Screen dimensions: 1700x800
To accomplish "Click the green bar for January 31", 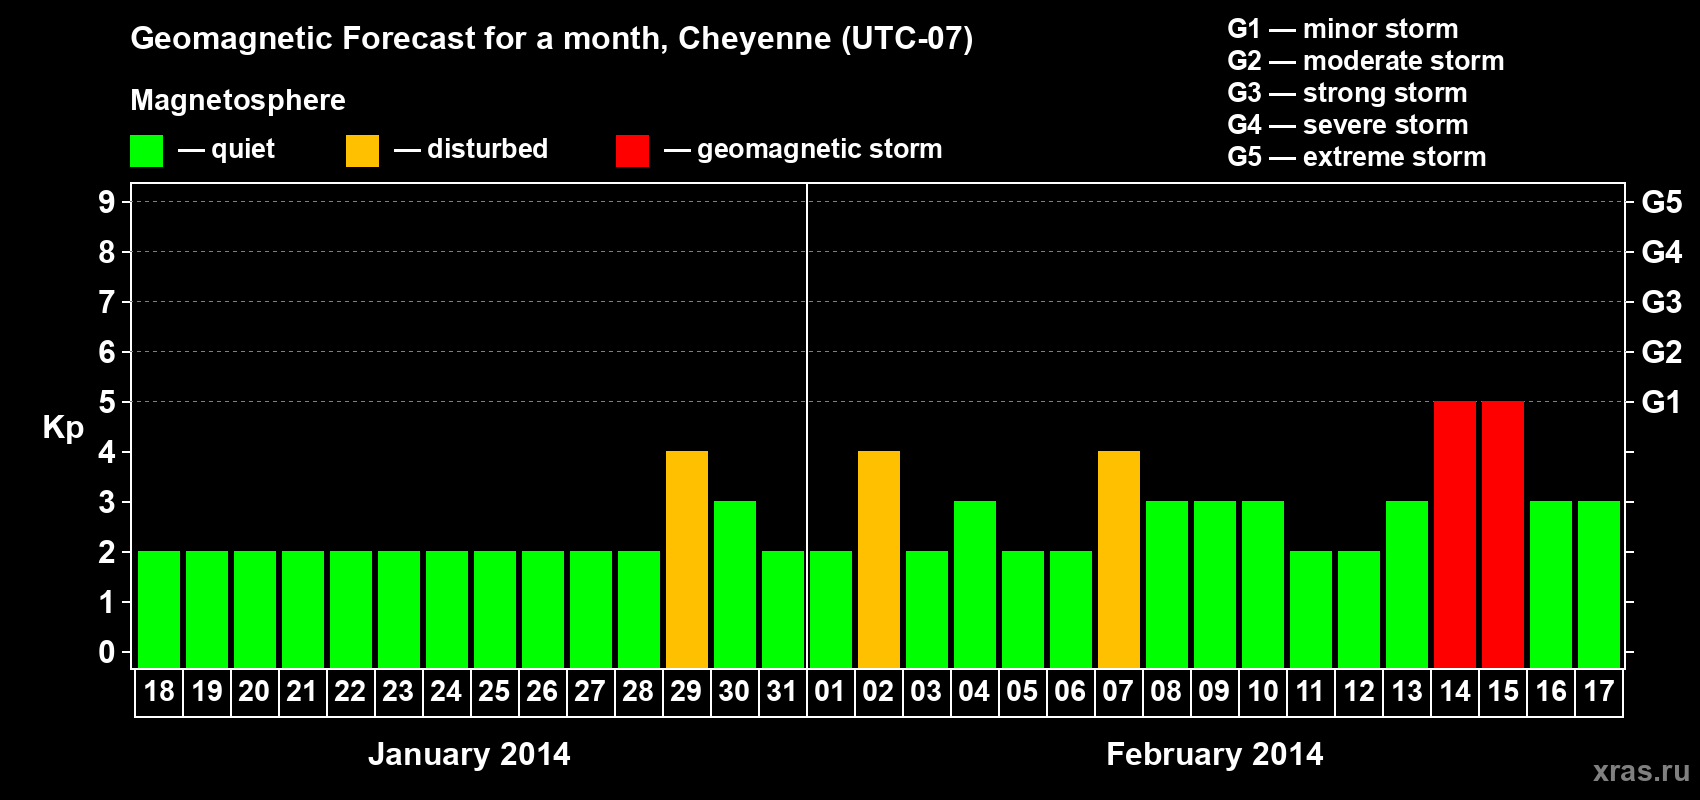I will (783, 610).
